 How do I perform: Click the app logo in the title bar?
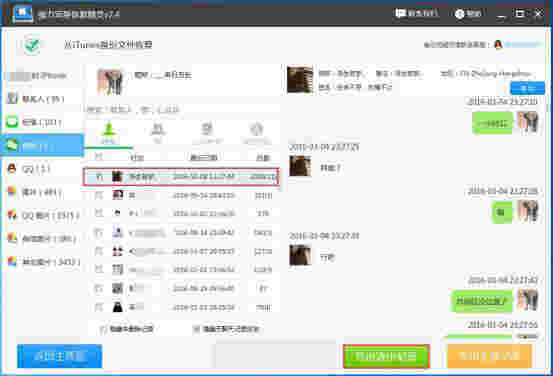pyautogui.click(x=23, y=14)
